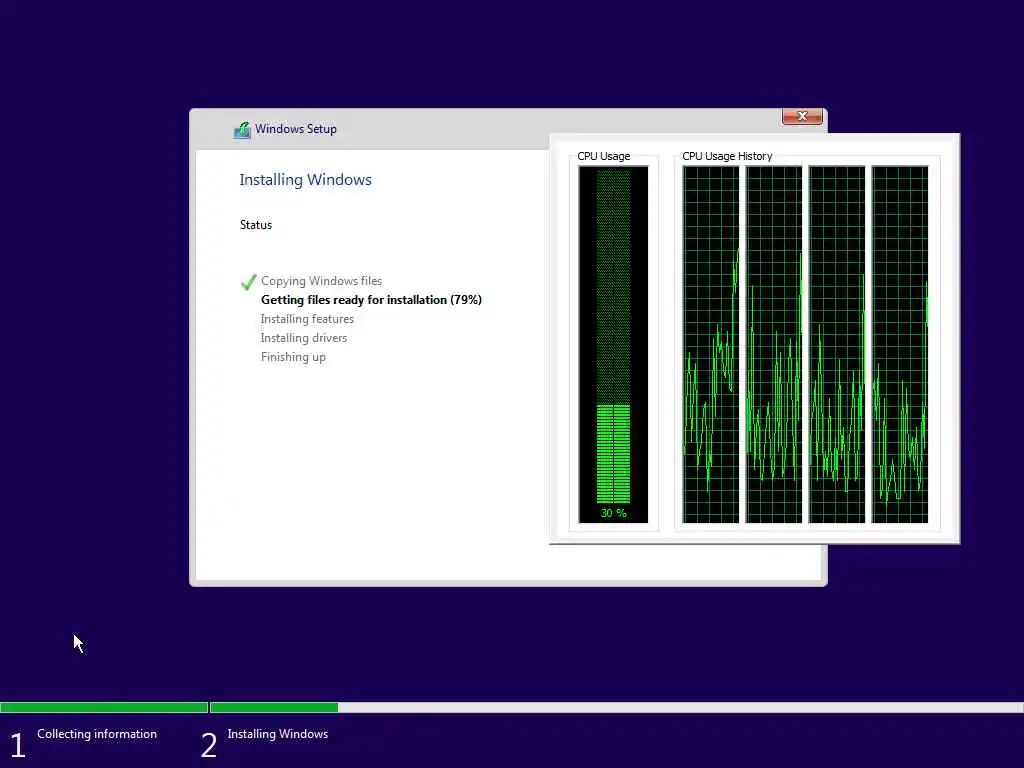Click the green checkmark beside Copying Windows files
1024x768 pixels.
point(248,281)
